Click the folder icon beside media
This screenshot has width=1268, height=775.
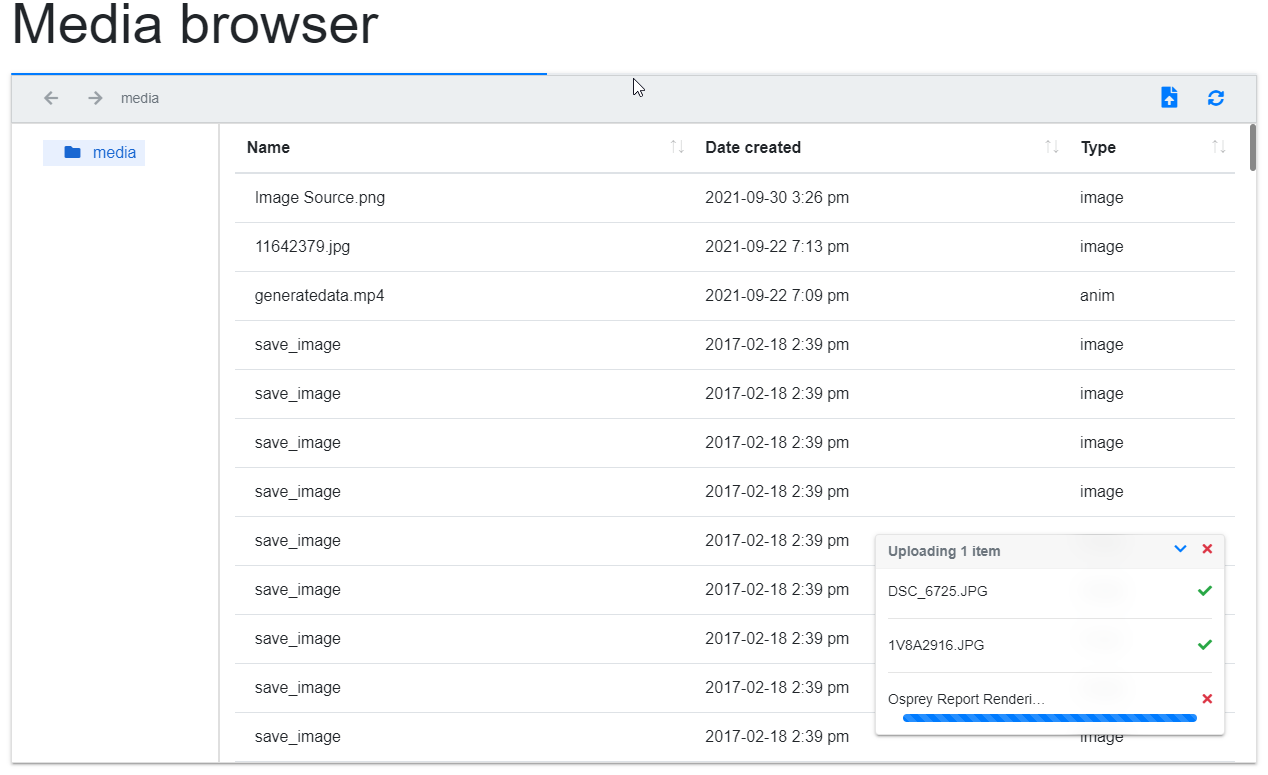[72, 153]
